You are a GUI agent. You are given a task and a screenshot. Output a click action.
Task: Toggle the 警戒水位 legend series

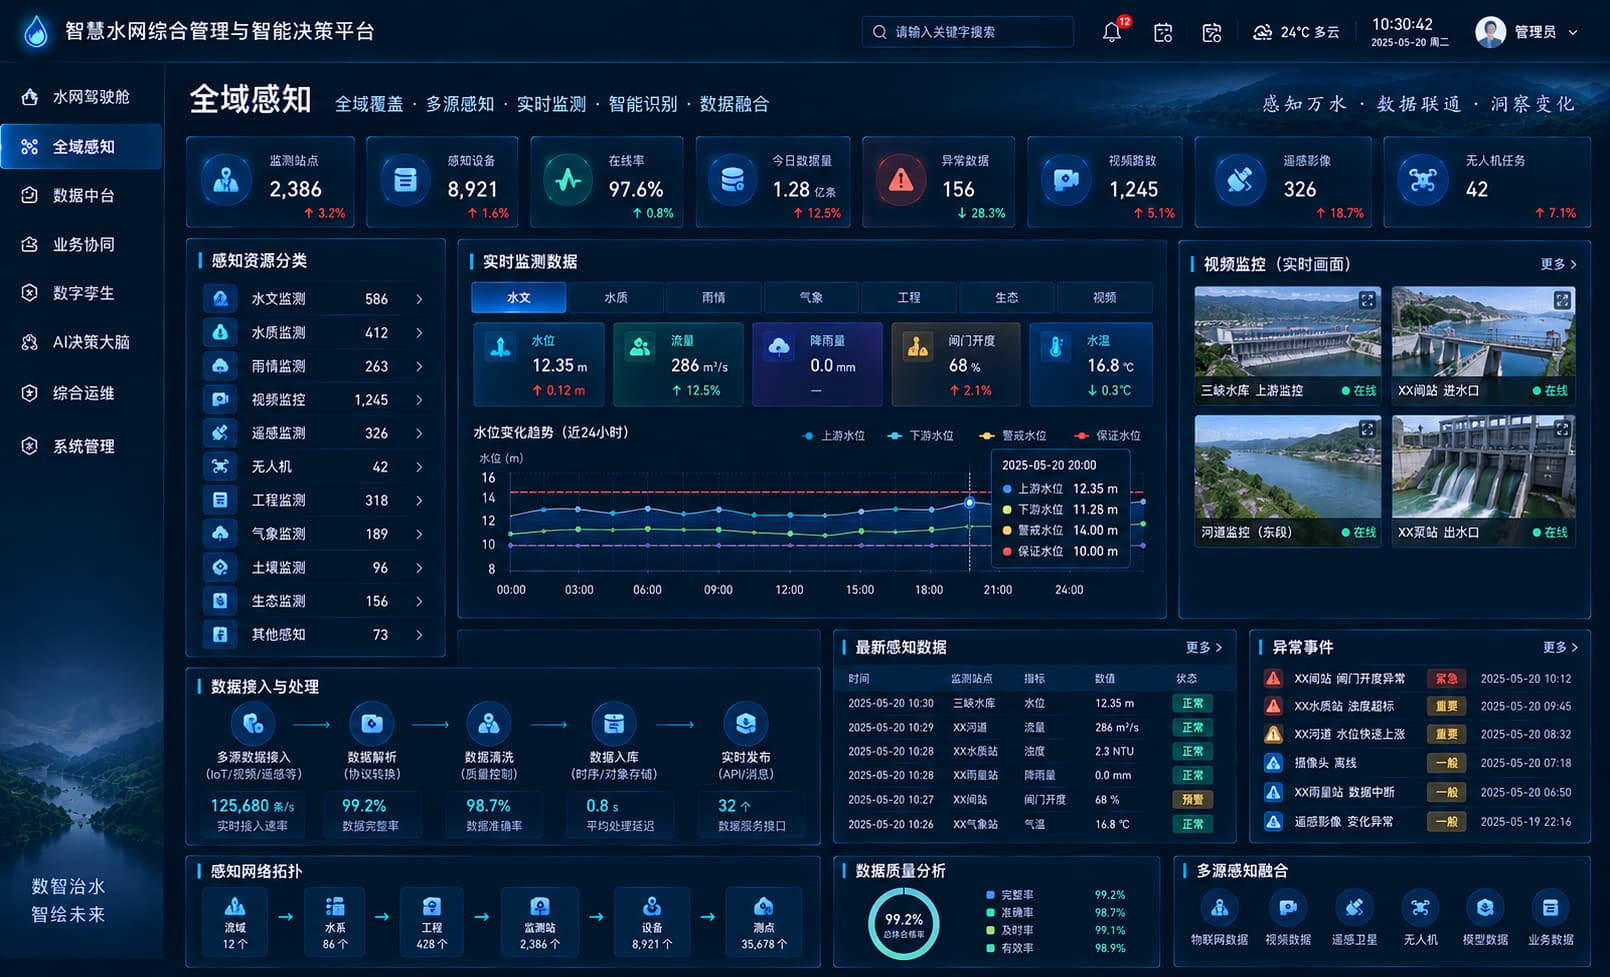click(1013, 436)
